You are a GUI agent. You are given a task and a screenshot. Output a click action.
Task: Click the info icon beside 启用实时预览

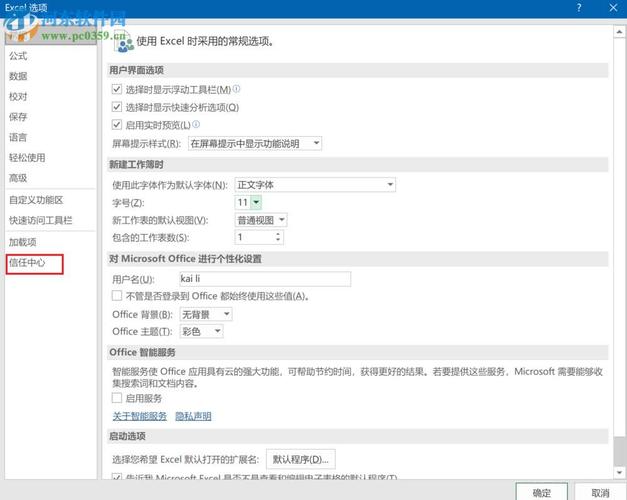[196, 124]
